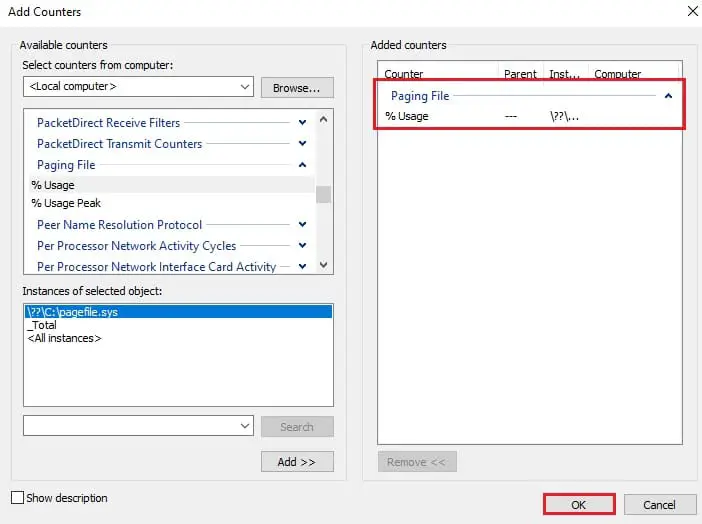The height and width of the screenshot is (524, 702).
Task: Click the counter list scroll down arrow
Action: (323, 265)
